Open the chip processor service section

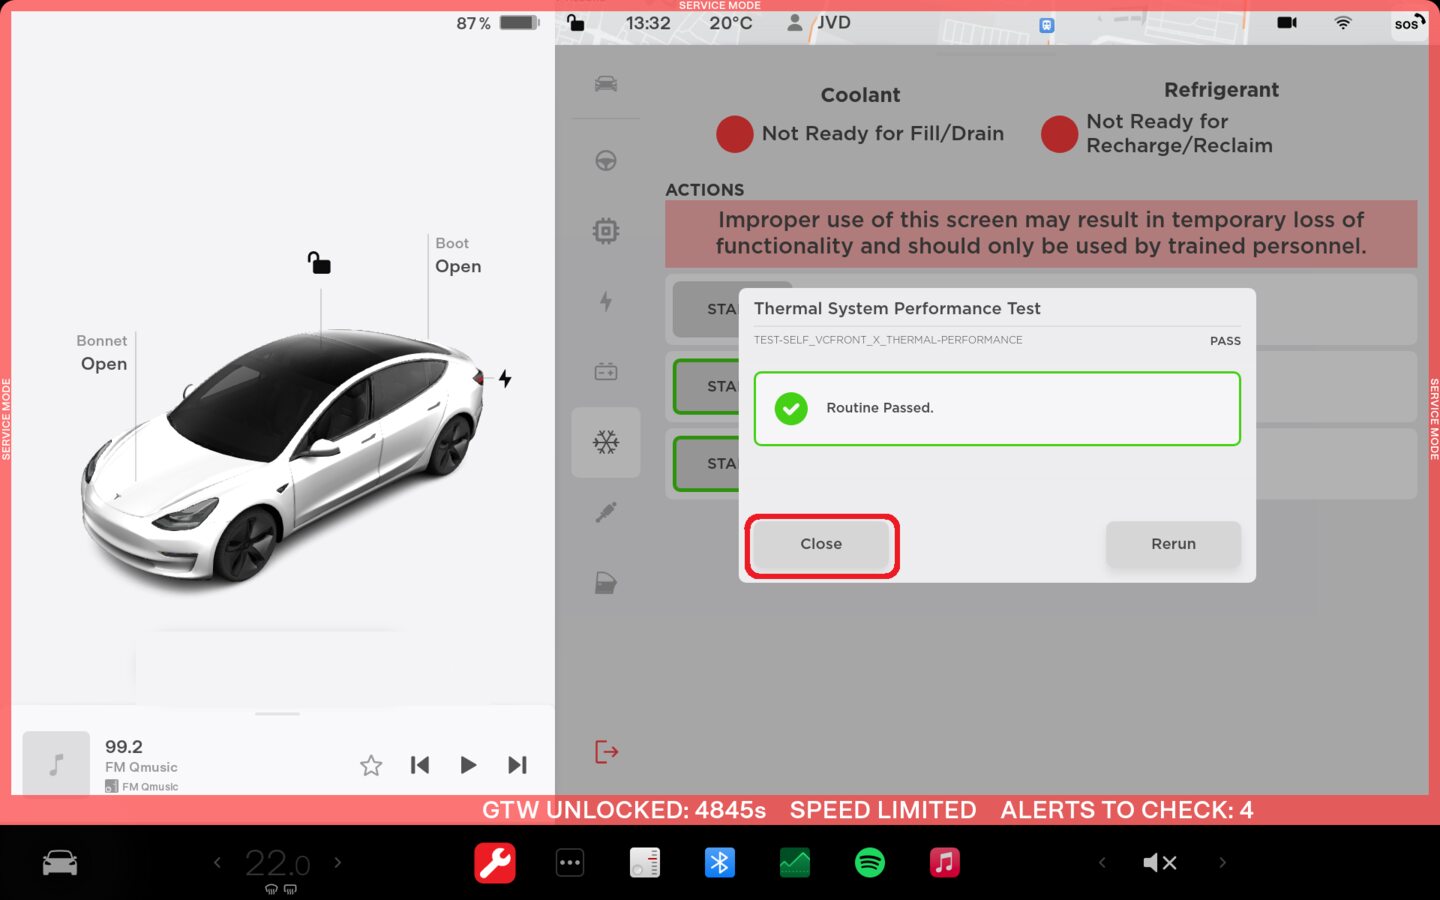(606, 231)
